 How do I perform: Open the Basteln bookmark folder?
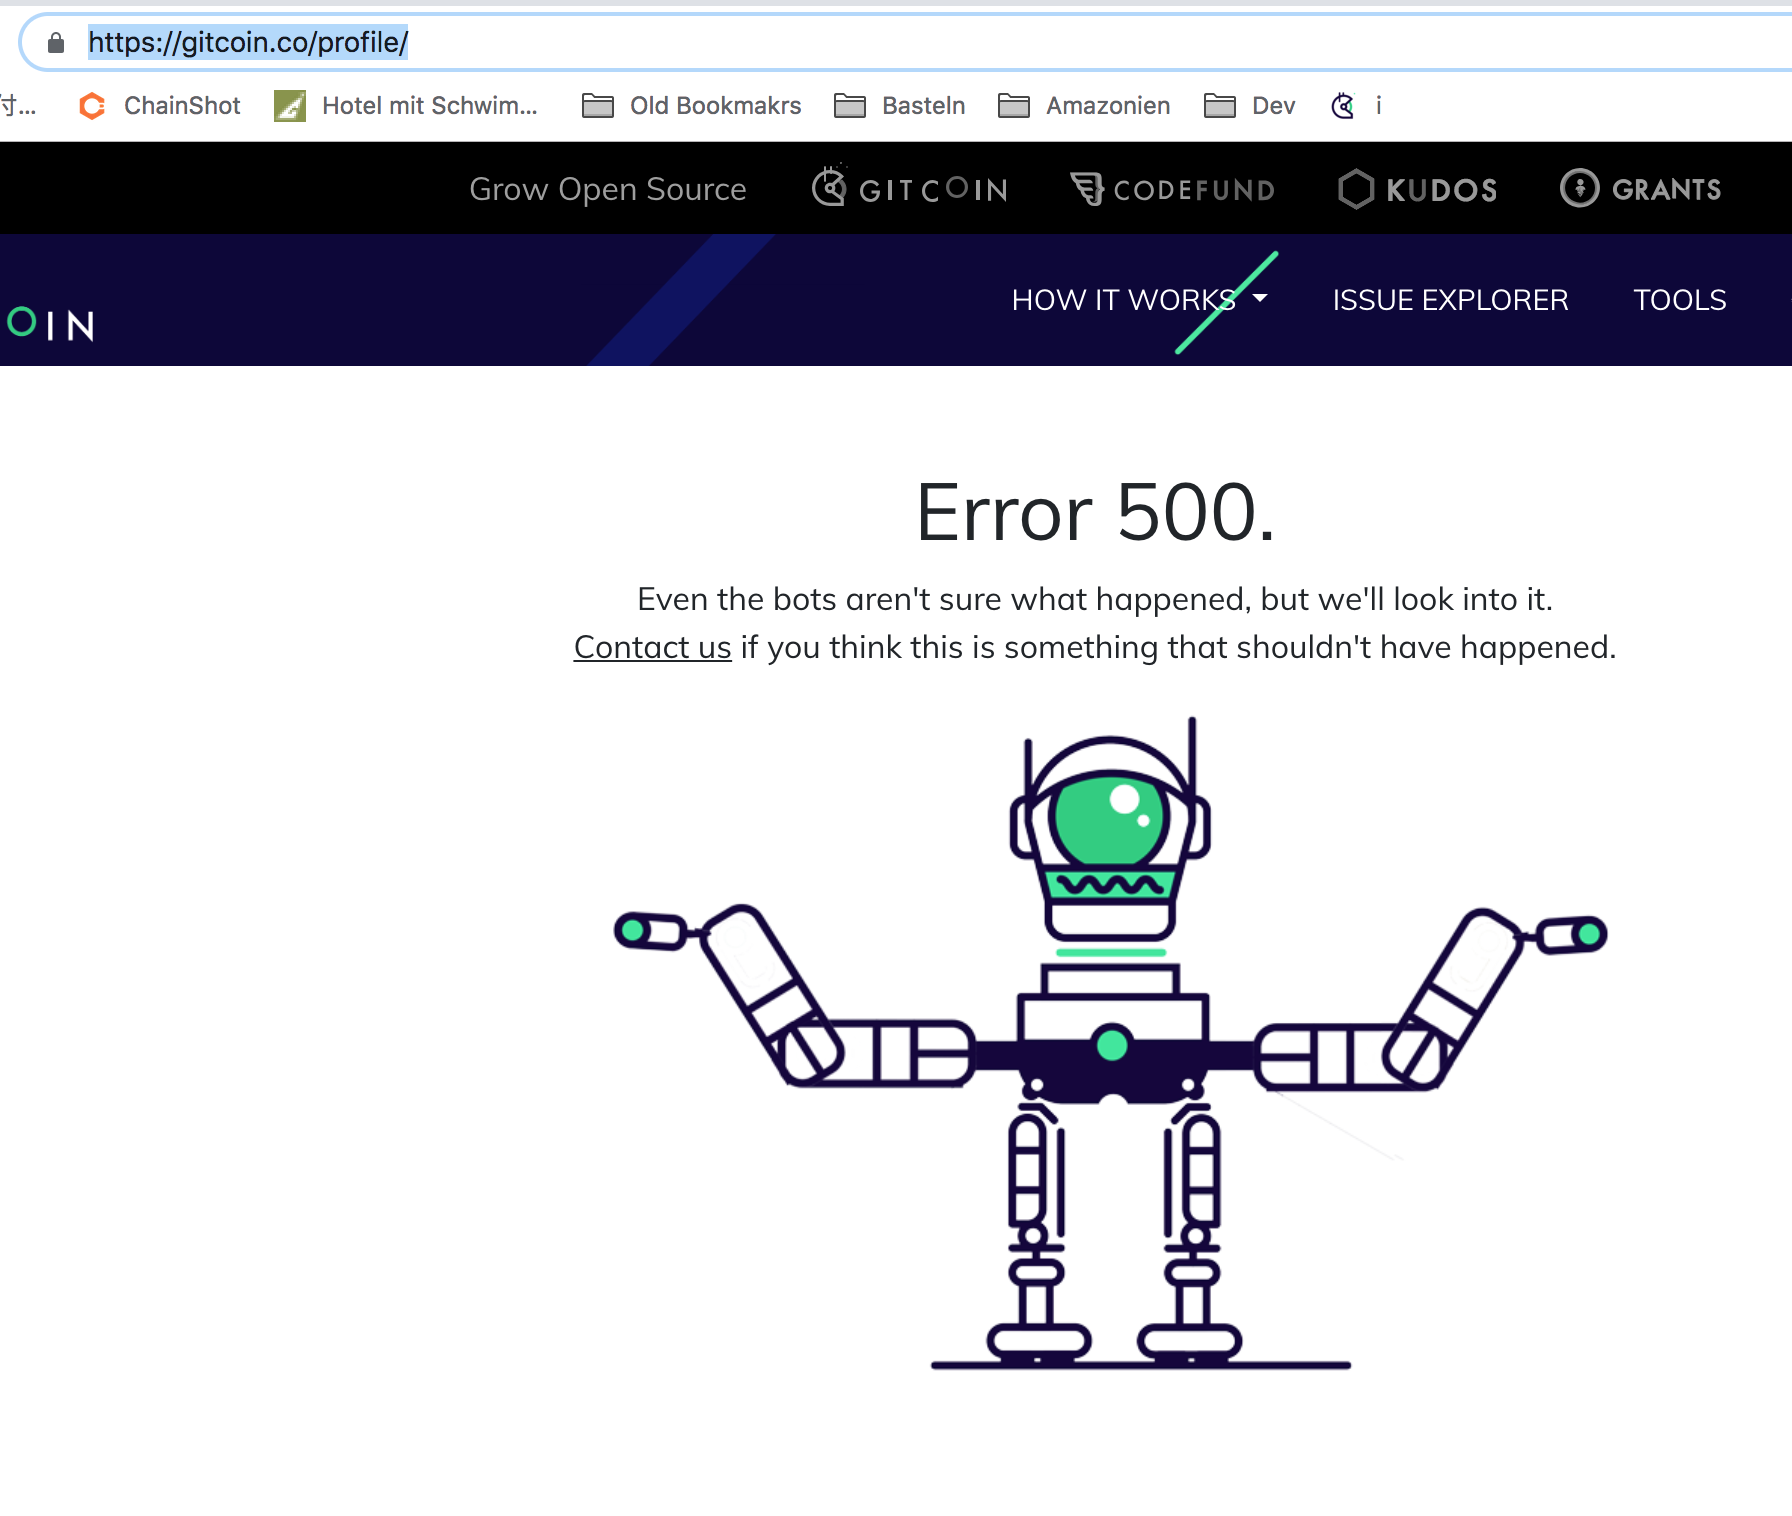[899, 106]
